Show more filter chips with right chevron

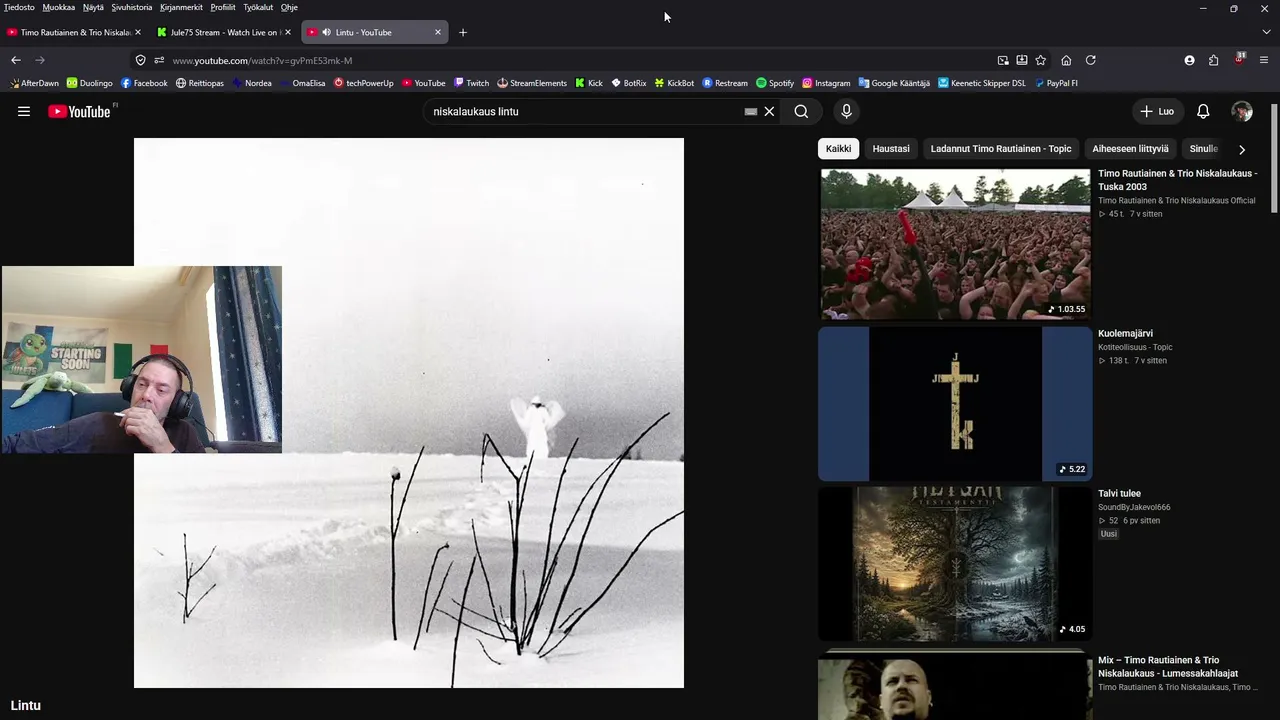1242,149
